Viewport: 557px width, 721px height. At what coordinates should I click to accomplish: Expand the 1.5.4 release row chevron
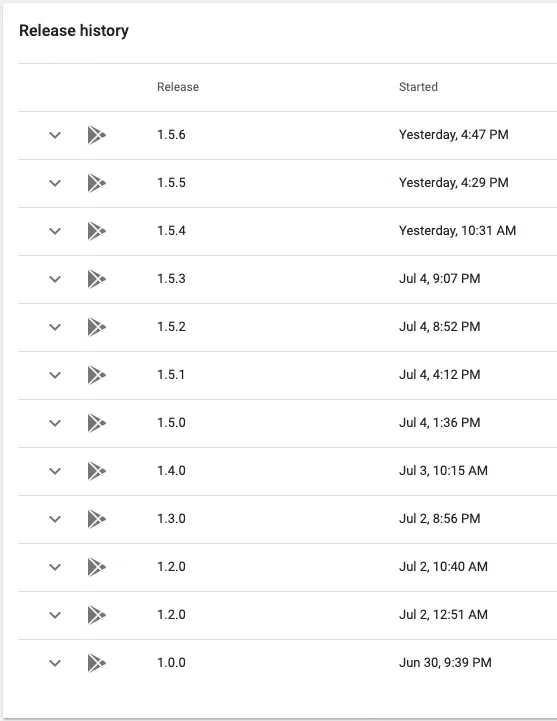55,231
